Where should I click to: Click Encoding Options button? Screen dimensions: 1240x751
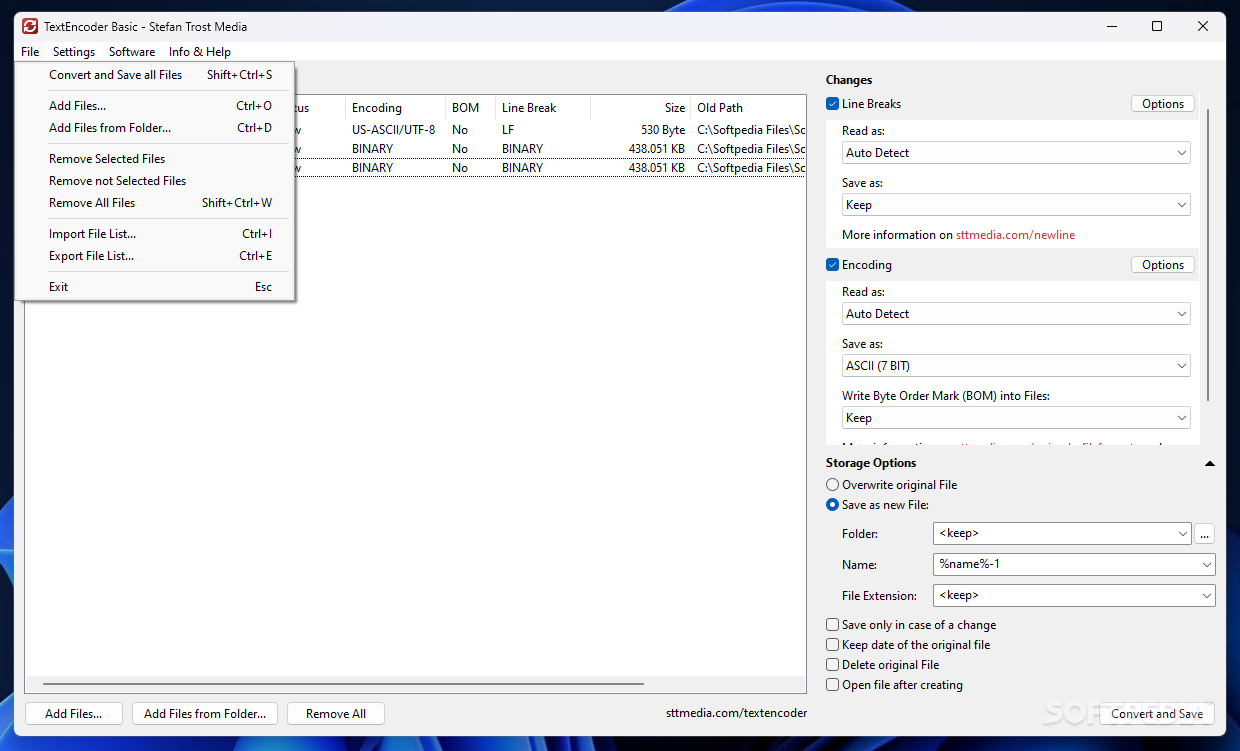[1163, 265]
